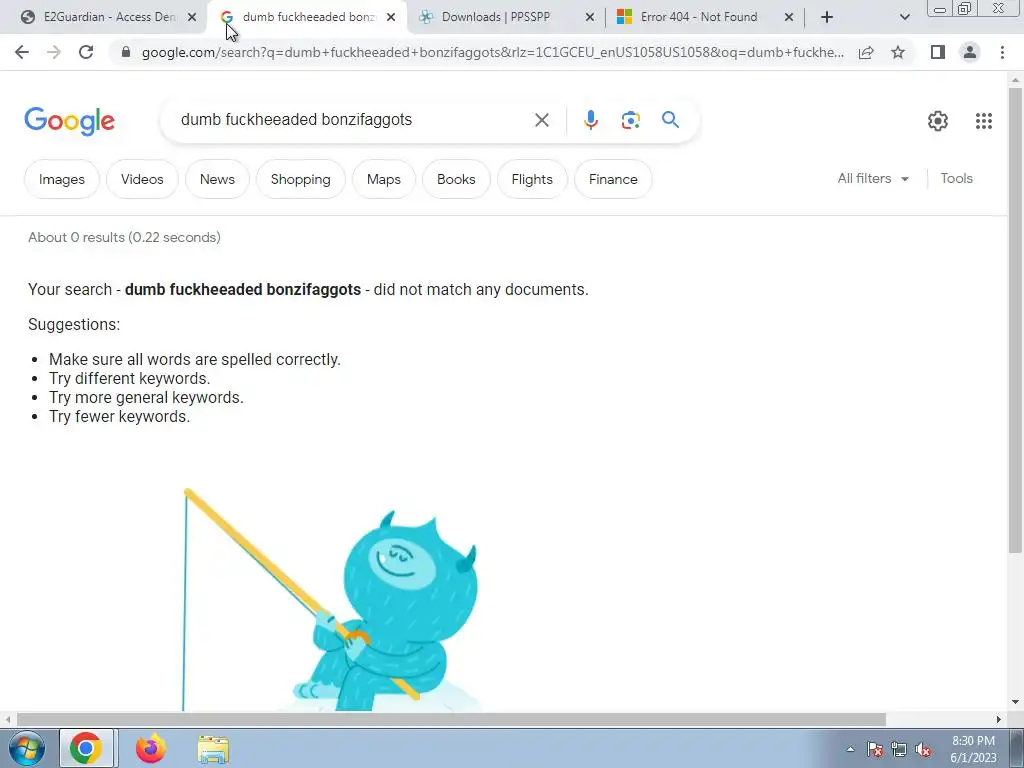This screenshot has height=768, width=1024.
Task: Click the scroll down arrow on the vertical scrollbar
Action: (x=1016, y=703)
